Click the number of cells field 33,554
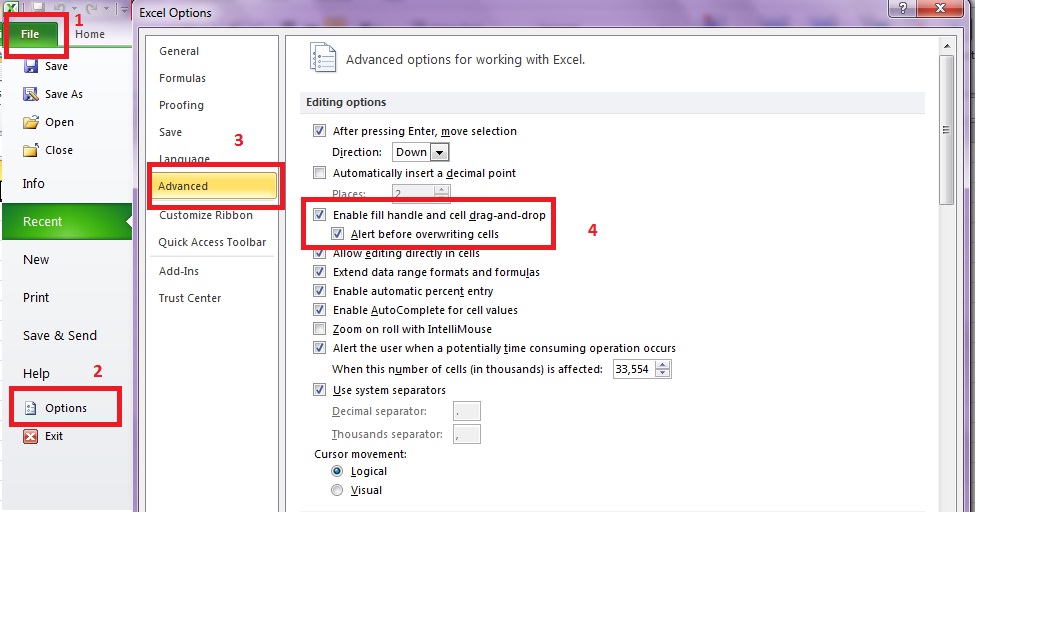Screen dimensions: 1043x628 point(634,369)
